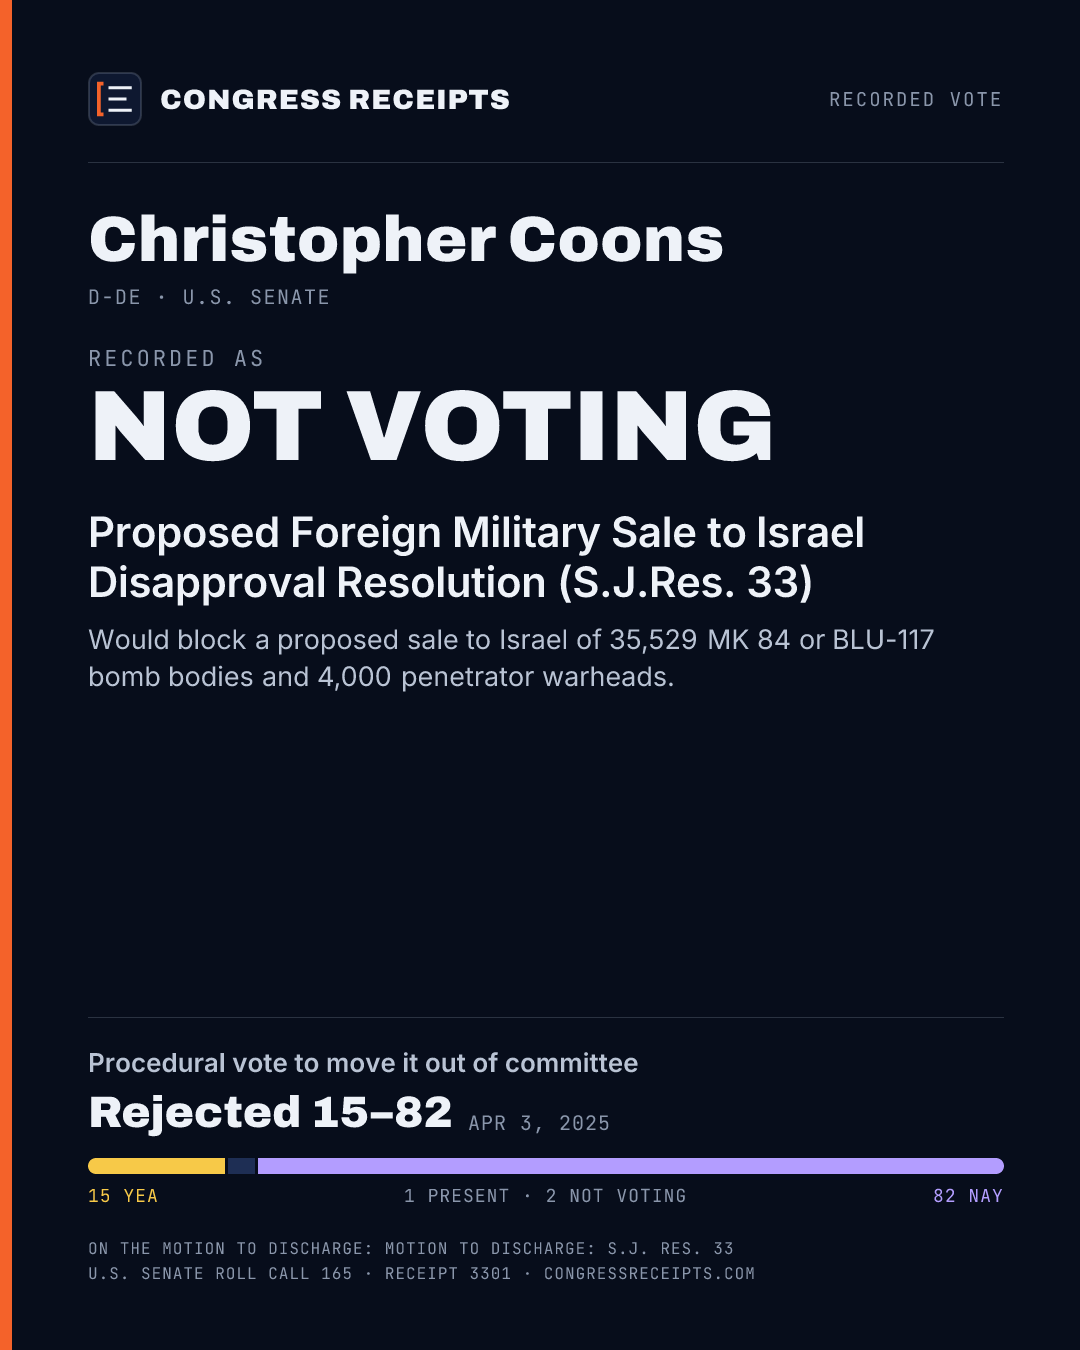
Task: Click the yellow Yea segment of vote bar
Action: click(x=156, y=1166)
